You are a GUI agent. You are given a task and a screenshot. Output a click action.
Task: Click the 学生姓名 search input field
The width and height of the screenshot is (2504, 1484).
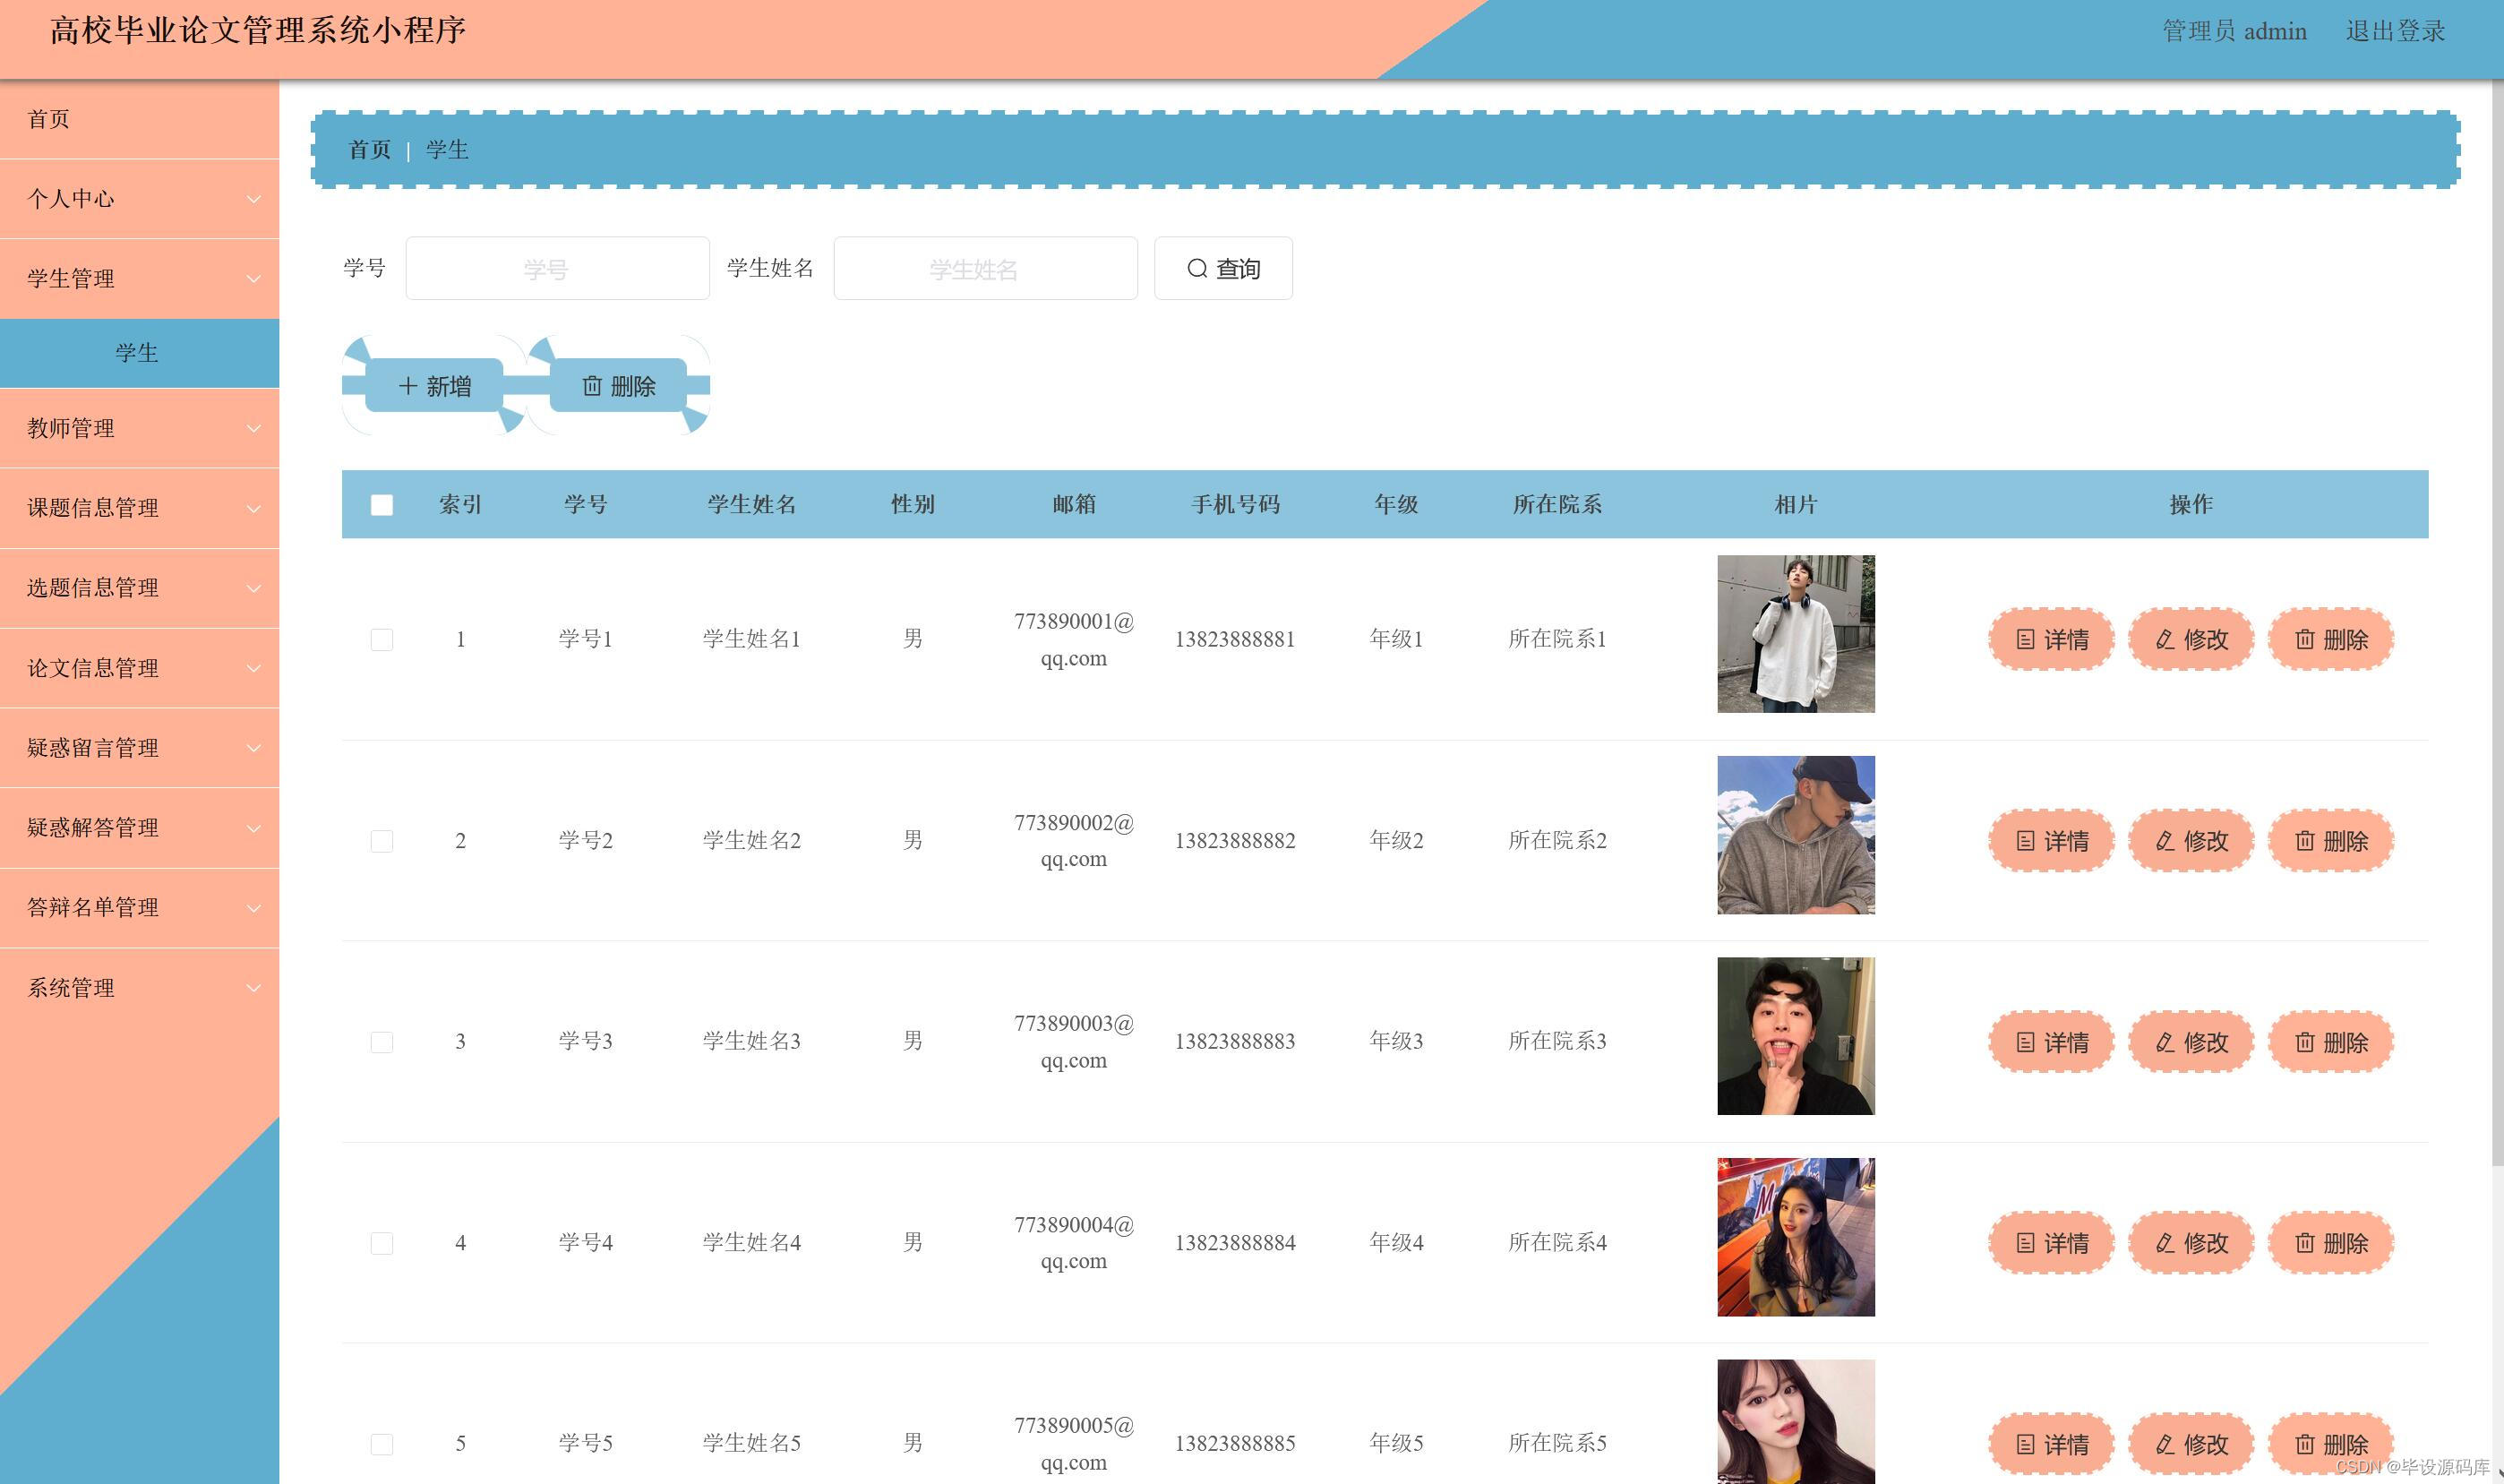point(985,268)
